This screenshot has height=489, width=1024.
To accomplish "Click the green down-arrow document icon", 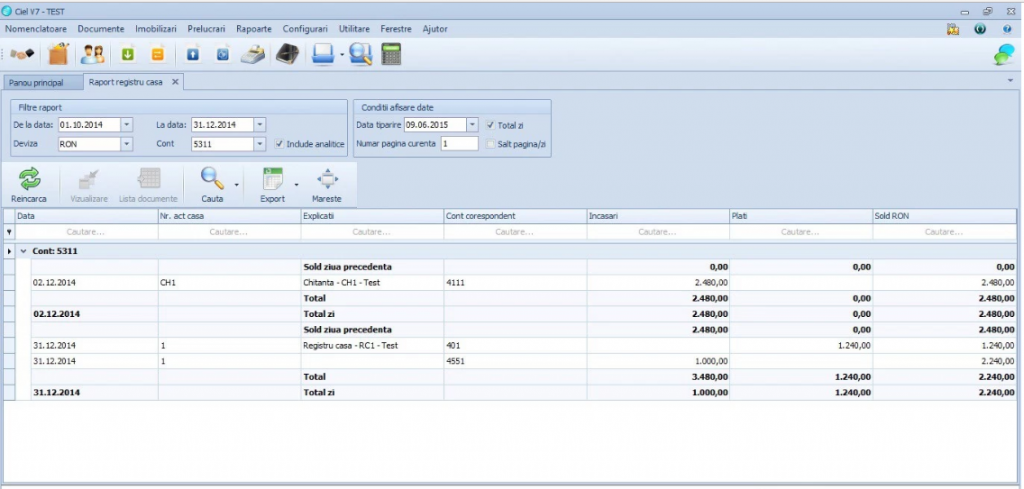I will (127, 55).
